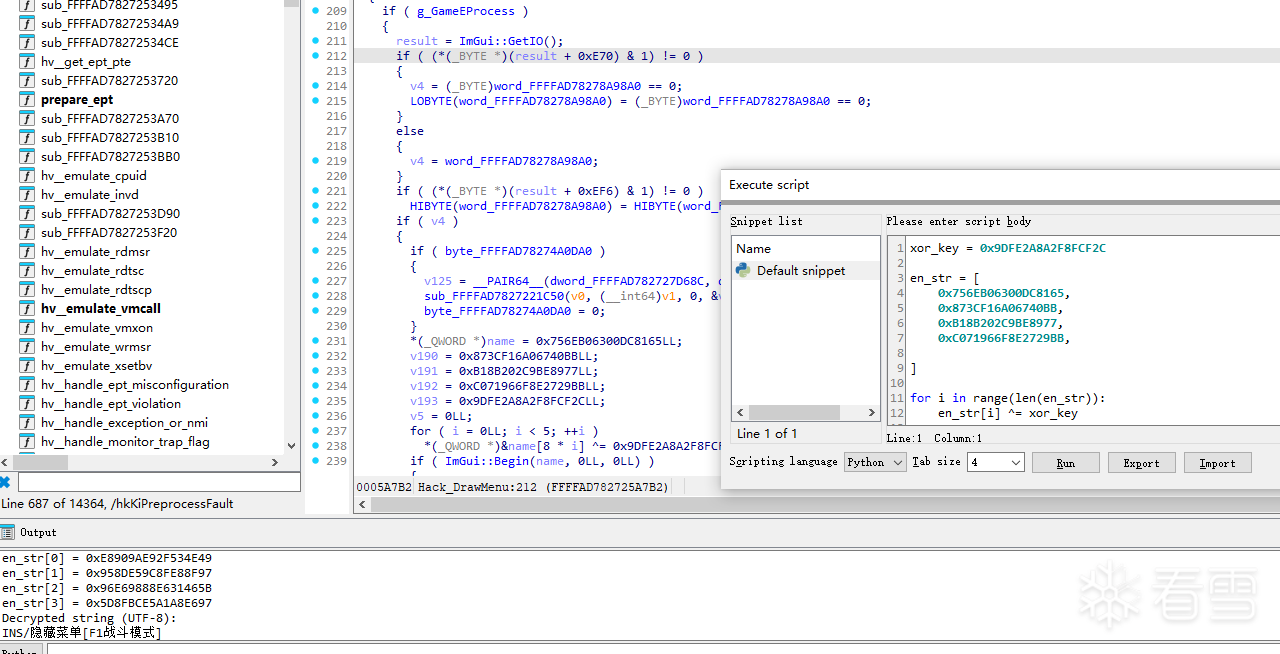Click the function icon beside prepare_ept
This screenshot has width=1280, height=654.
pos(26,100)
